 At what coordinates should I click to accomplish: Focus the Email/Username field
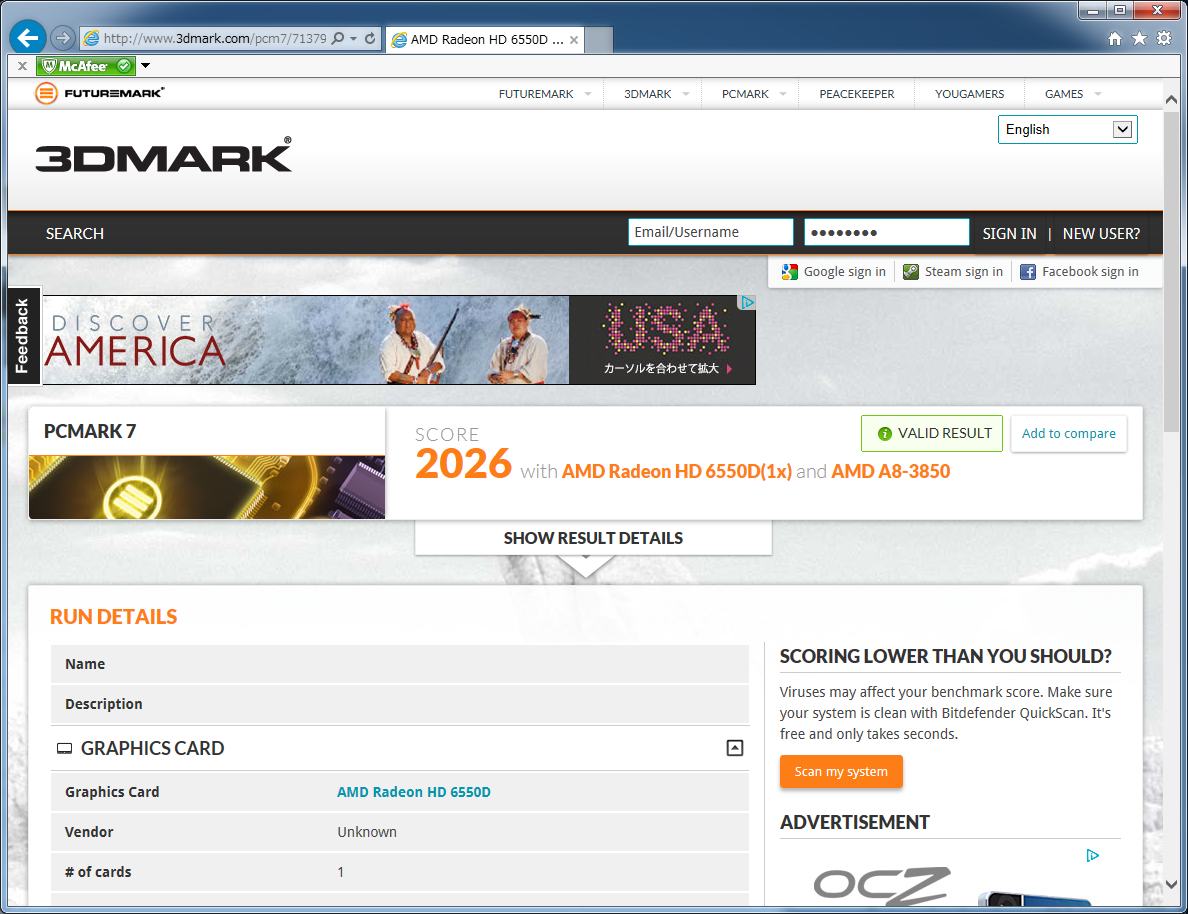[711, 232]
